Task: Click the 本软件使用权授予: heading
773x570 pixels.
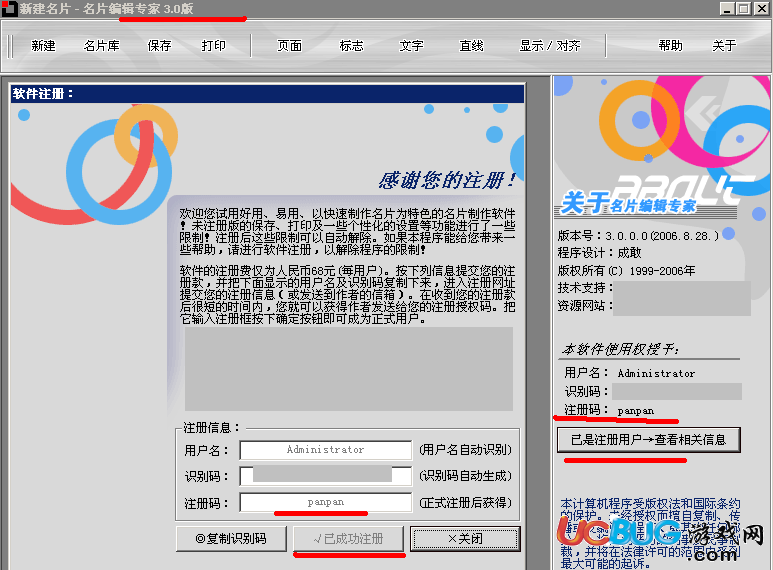Action: (620, 350)
